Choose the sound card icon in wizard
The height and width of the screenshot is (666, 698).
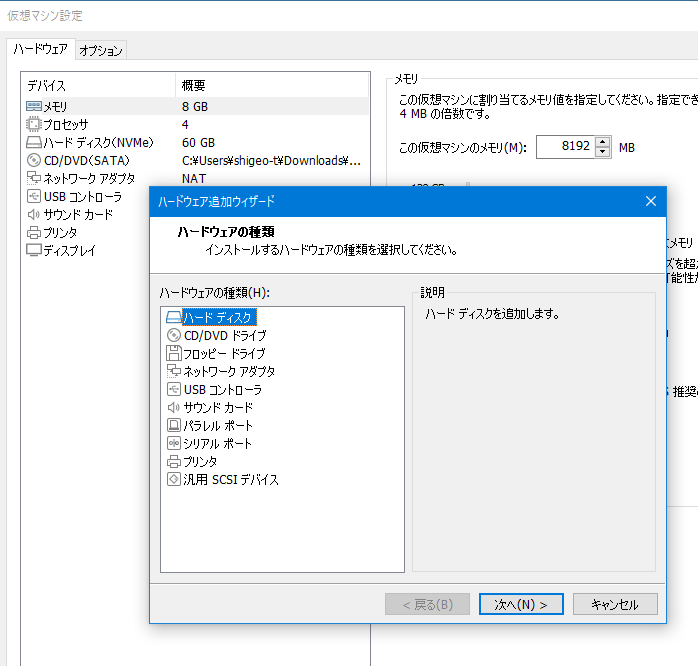174,407
